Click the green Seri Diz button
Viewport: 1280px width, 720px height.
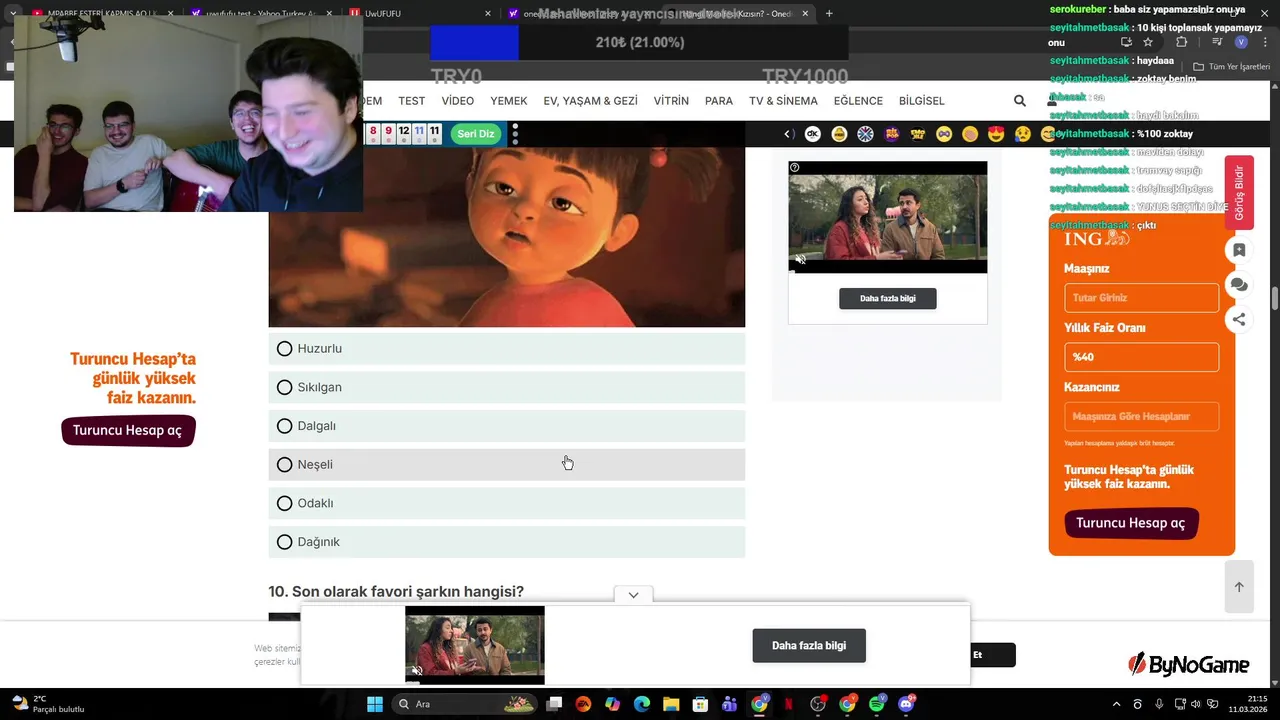(x=476, y=134)
